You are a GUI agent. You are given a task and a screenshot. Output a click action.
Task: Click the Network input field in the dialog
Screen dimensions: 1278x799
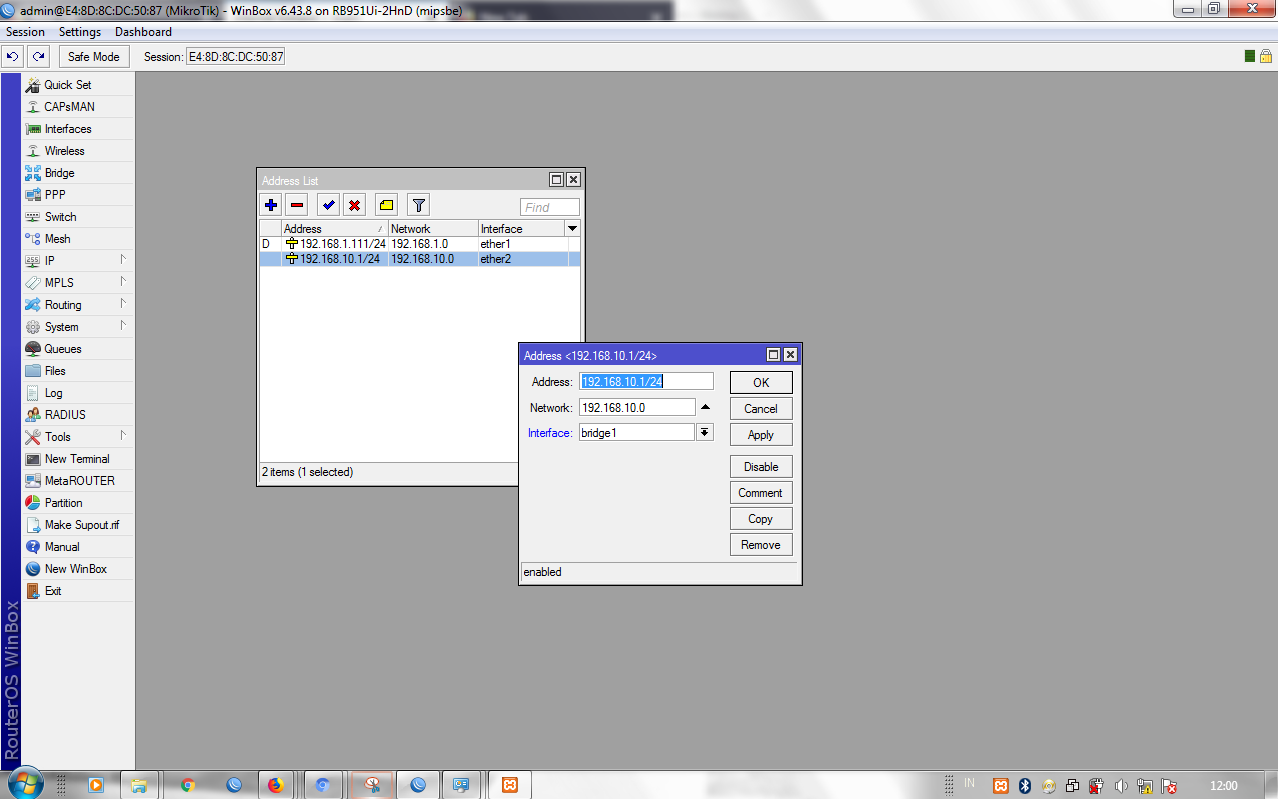[637, 407]
